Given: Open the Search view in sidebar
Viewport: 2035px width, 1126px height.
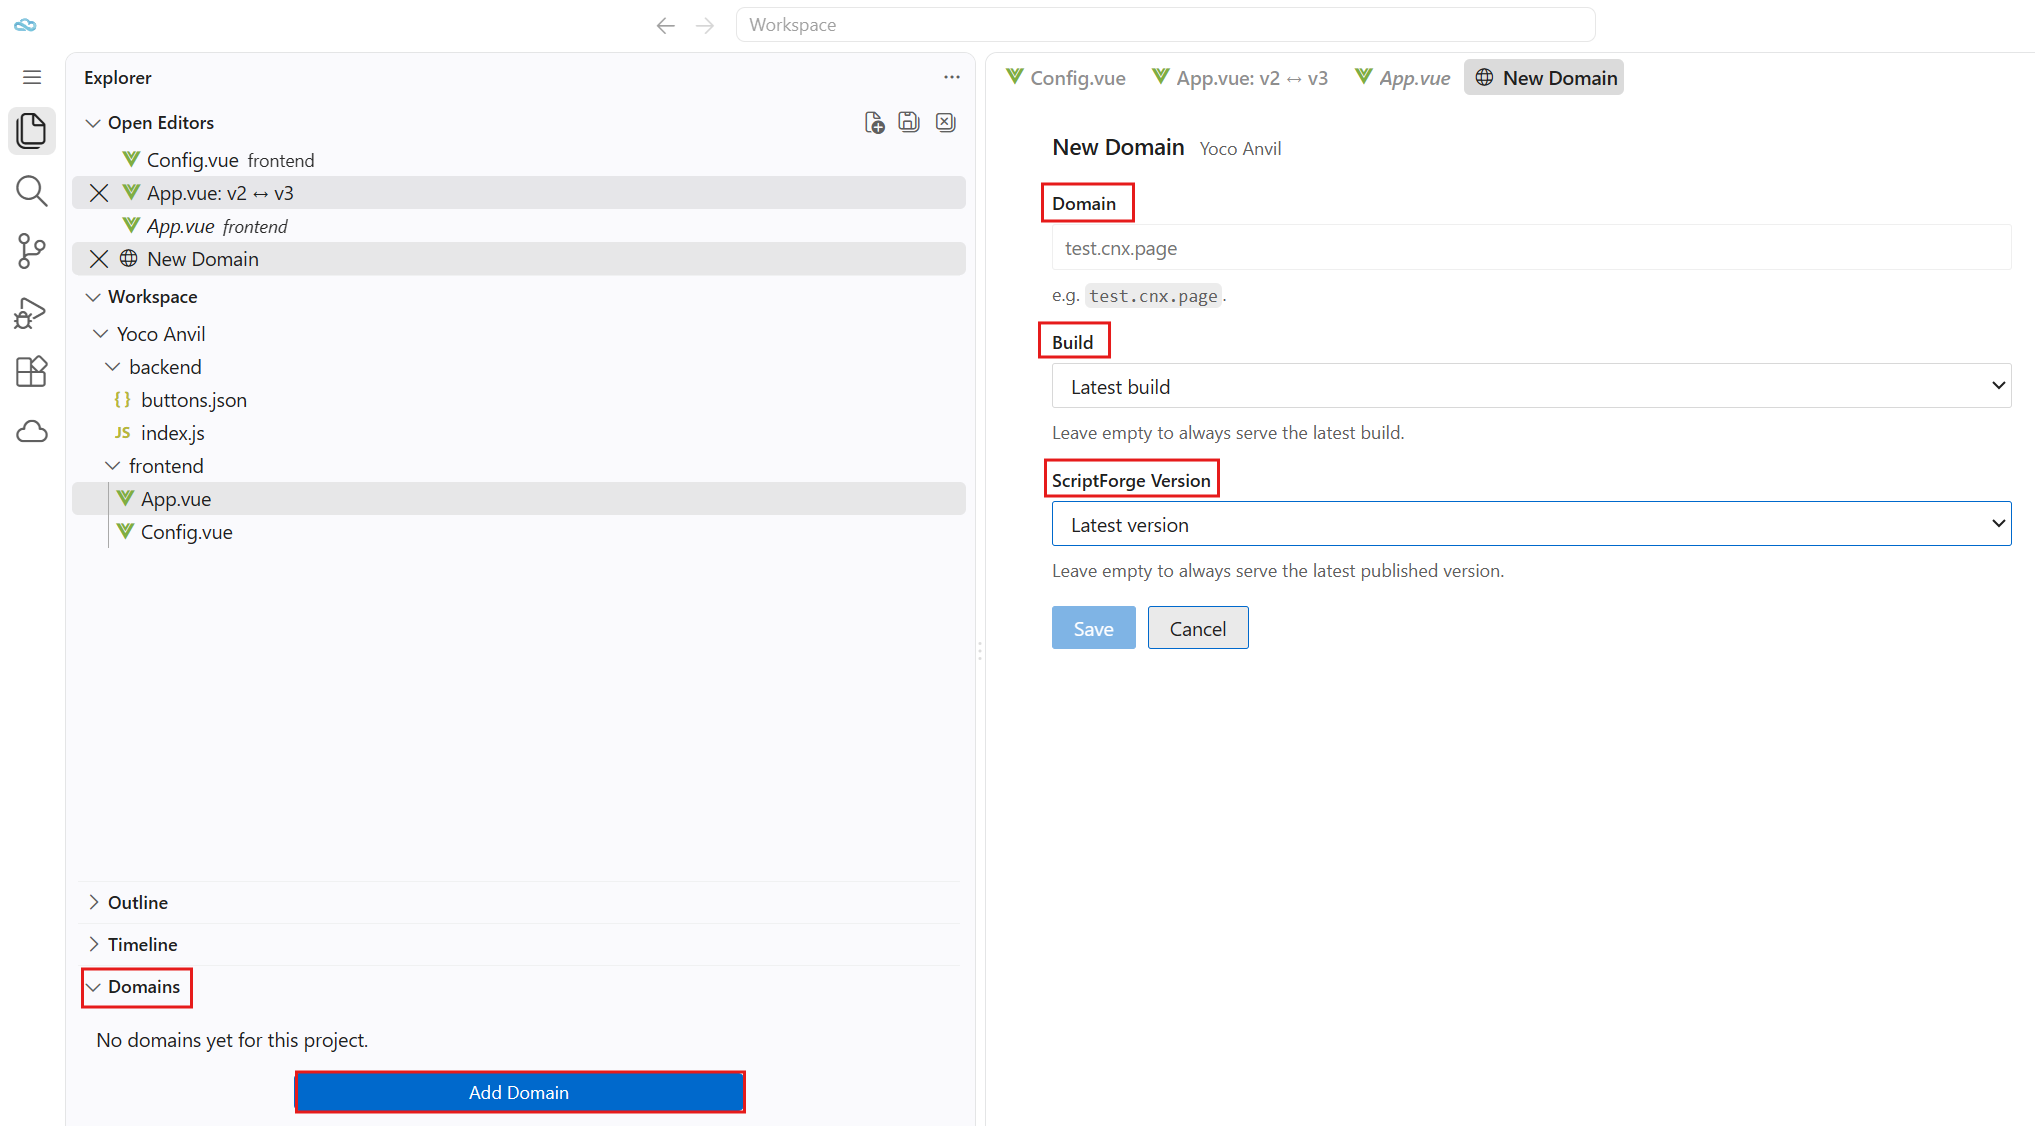Looking at the screenshot, I should [32, 190].
